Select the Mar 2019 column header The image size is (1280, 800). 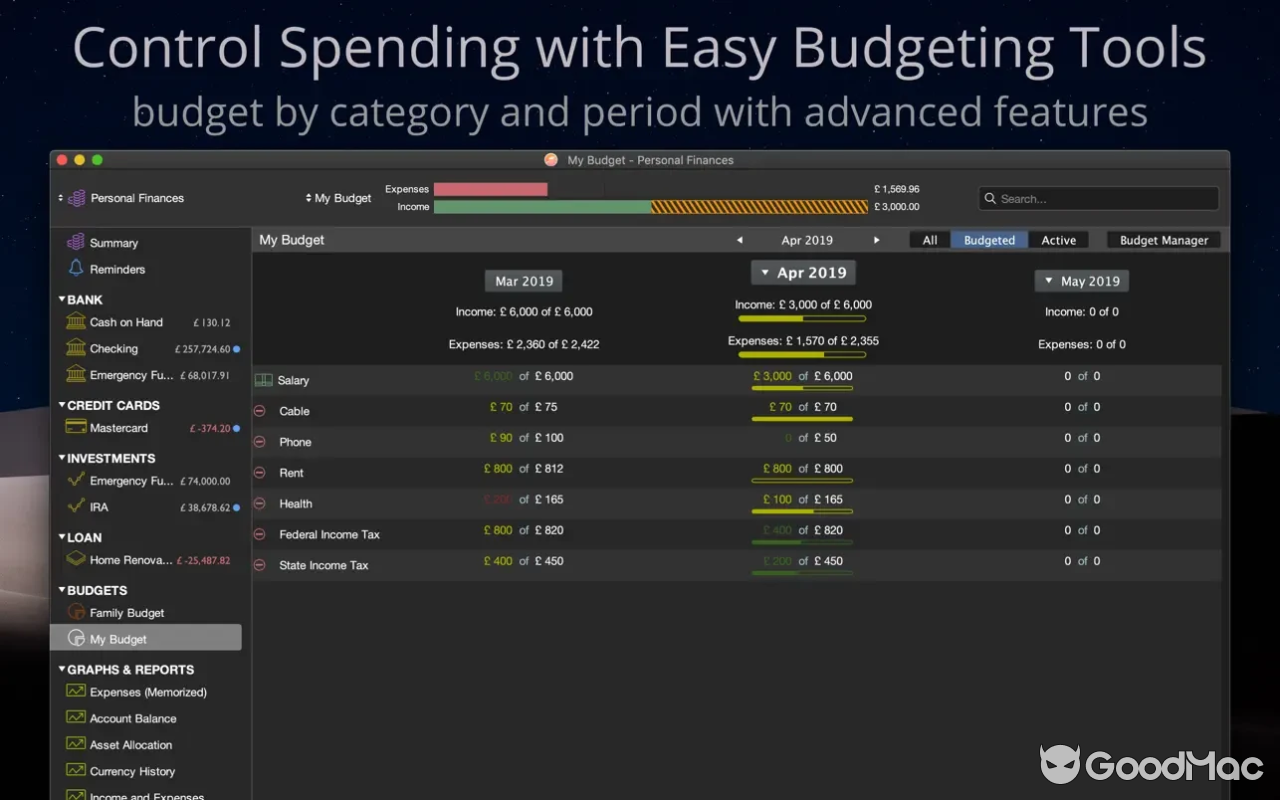[523, 280]
